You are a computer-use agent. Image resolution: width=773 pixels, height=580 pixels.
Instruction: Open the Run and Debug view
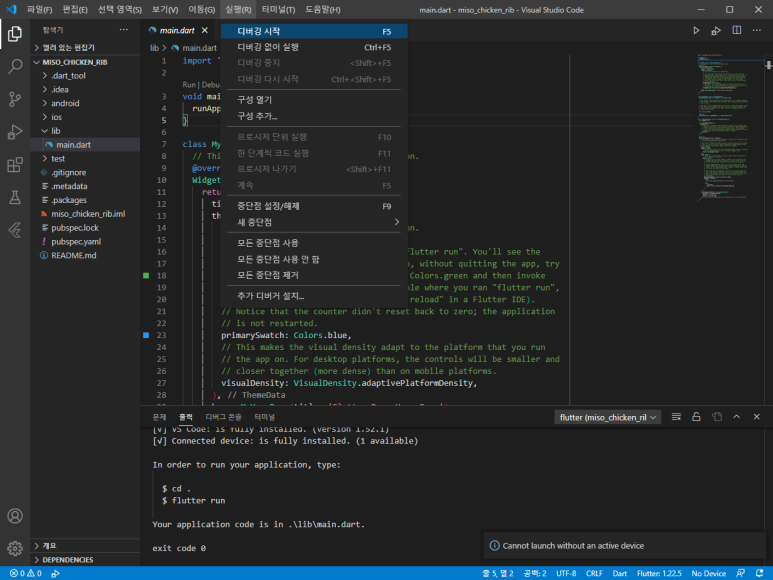pos(15,132)
